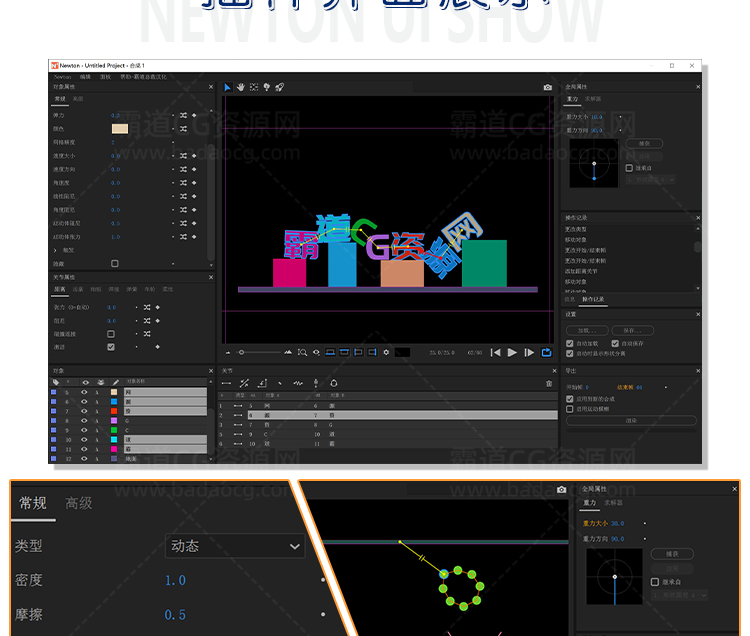Uncheck the 激活 joint checkbox
The width and height of the screenshot is (750, 636).
[x=111, y=347]
